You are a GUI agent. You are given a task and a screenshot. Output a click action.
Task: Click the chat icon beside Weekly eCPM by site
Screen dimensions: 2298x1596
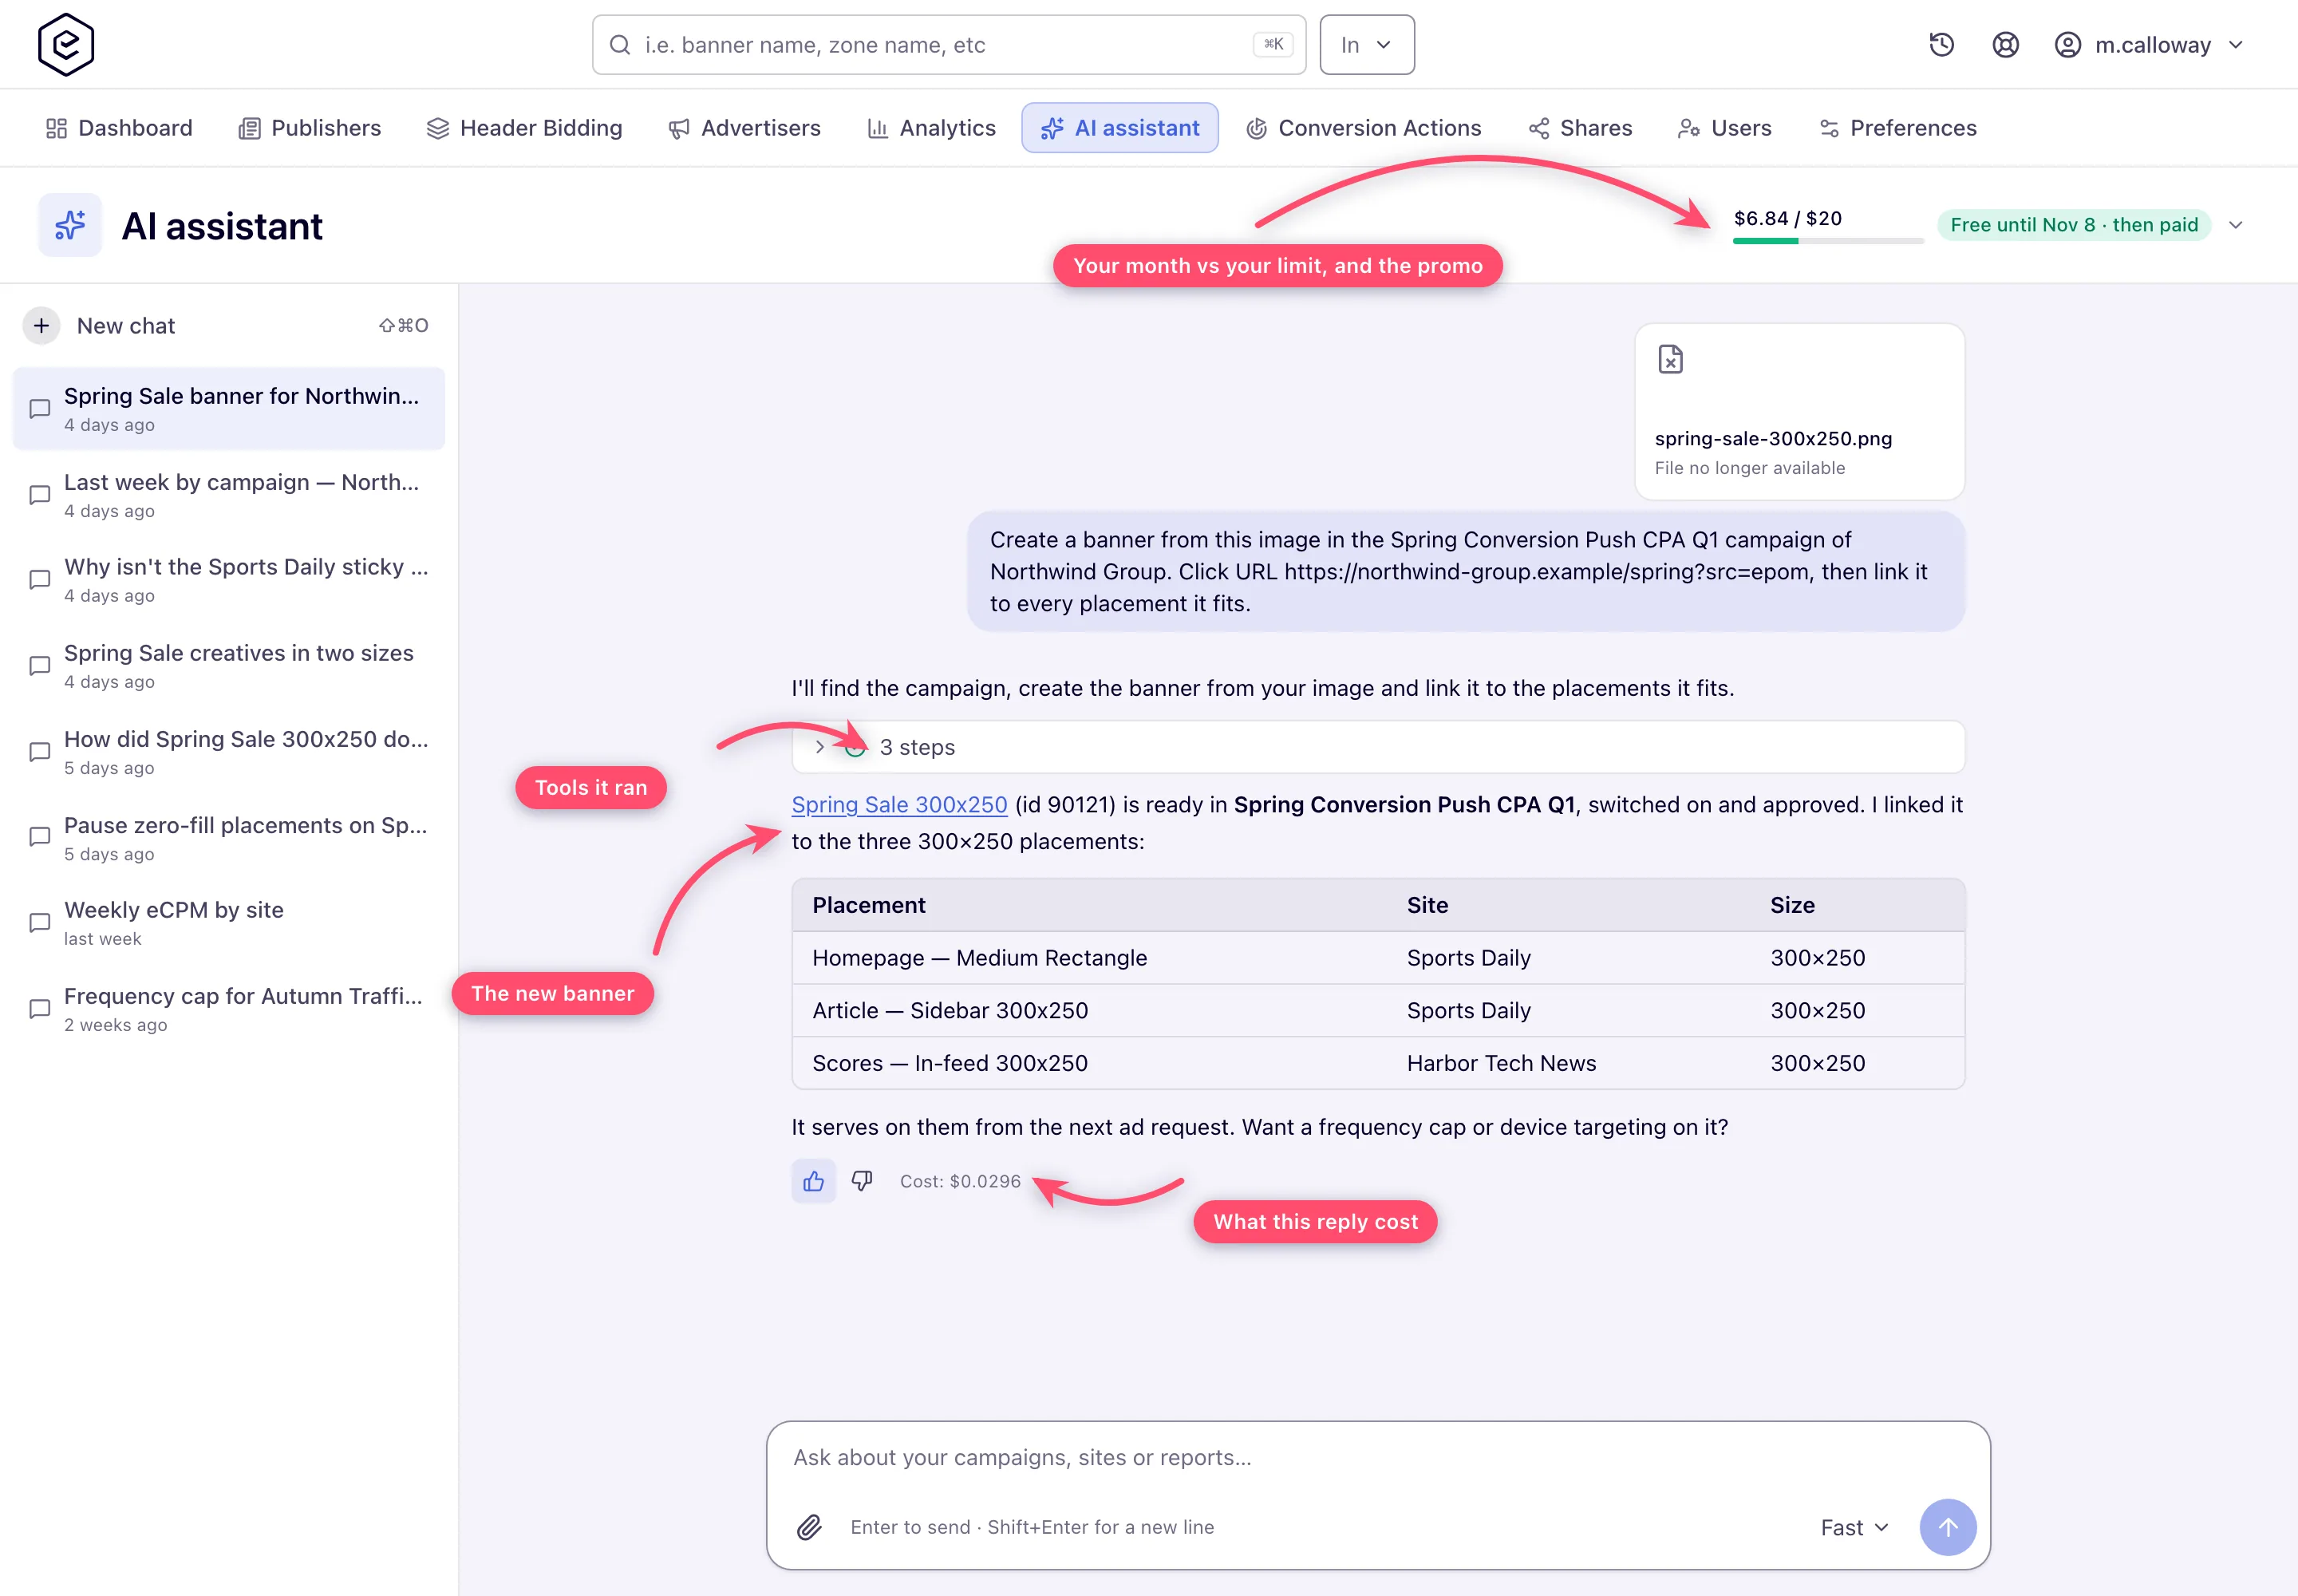[40, 923]
